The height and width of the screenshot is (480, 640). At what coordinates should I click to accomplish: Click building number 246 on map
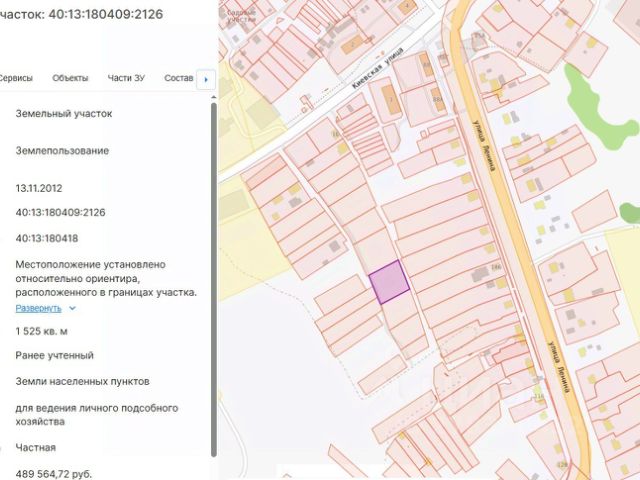point(496,267)
